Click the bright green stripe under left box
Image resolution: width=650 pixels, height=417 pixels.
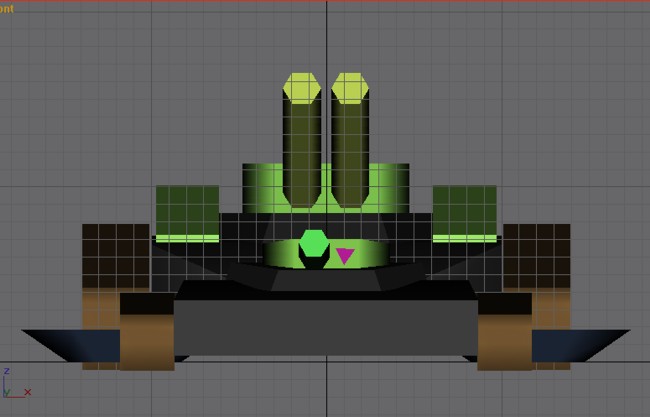(x=187, y=238)
